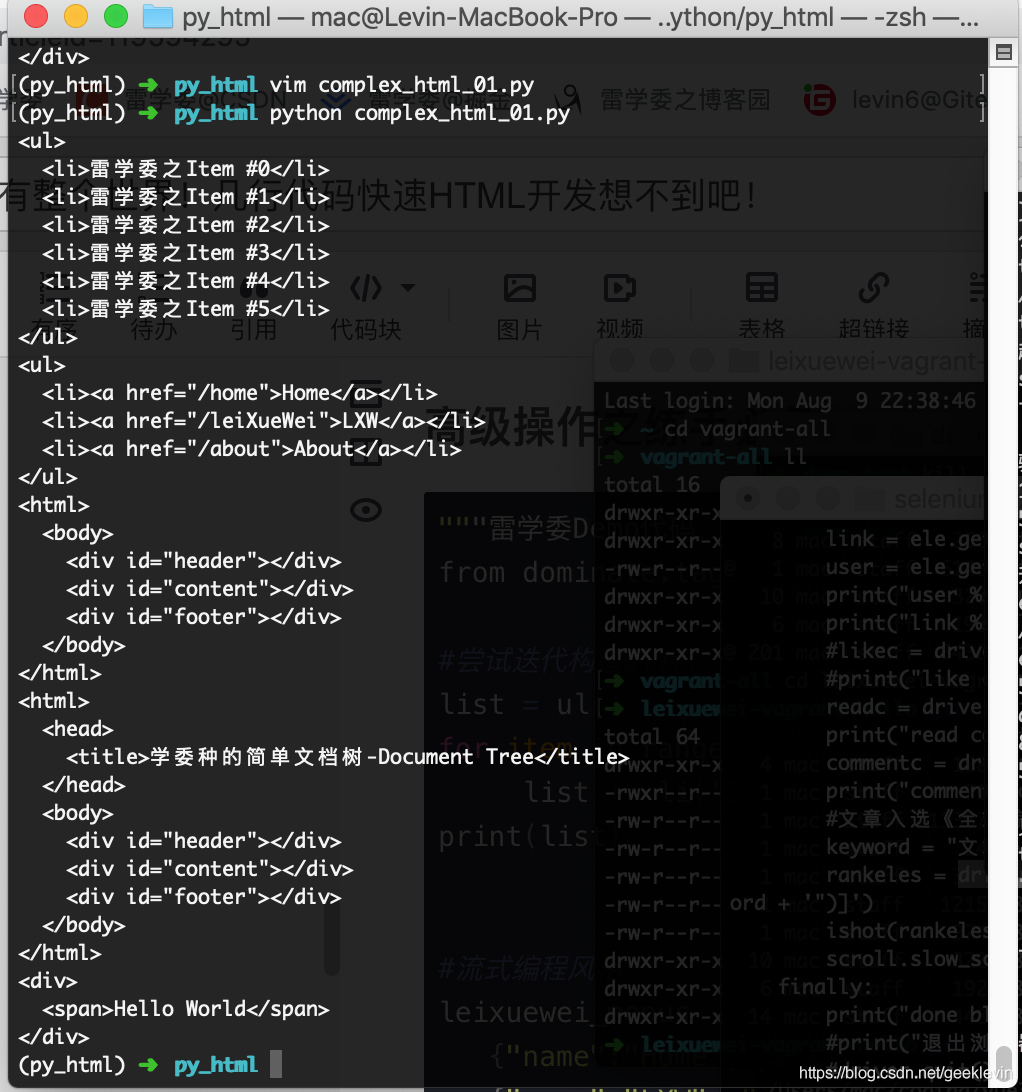Screen dimensions: 1022x1092
Task: Click the line with href="/leiXueWei"
Action: (x=264, y=421)
